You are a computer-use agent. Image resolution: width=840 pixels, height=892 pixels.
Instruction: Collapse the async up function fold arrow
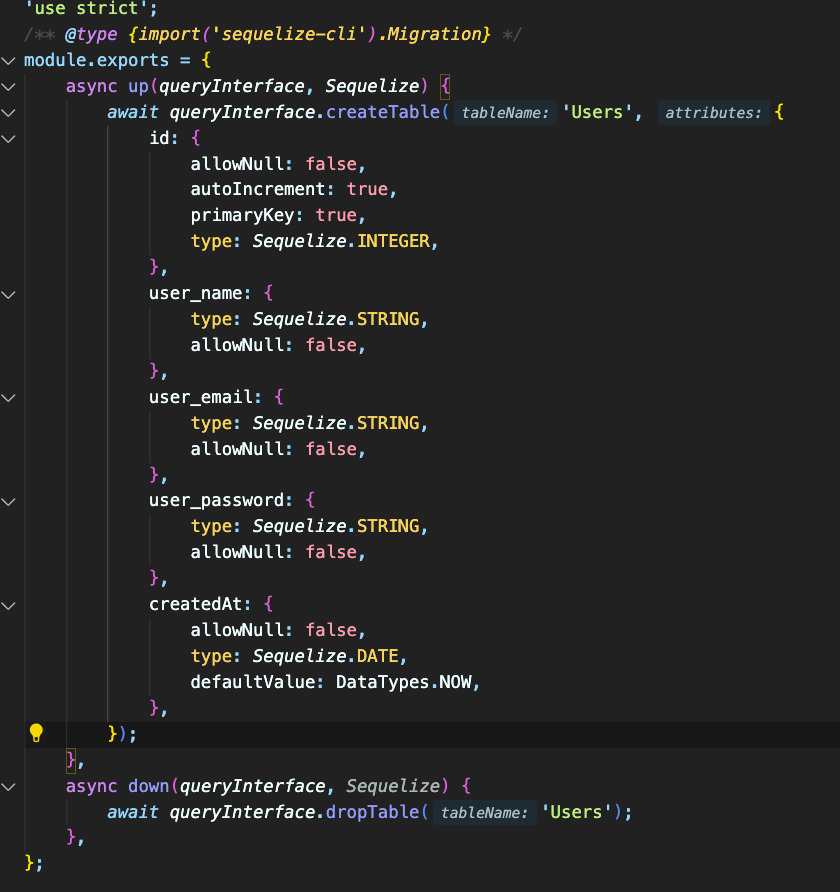click(9, 86)
